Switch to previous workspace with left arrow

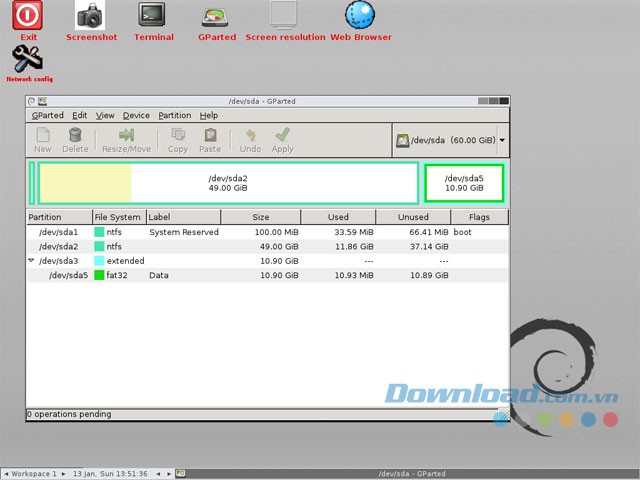6,474
